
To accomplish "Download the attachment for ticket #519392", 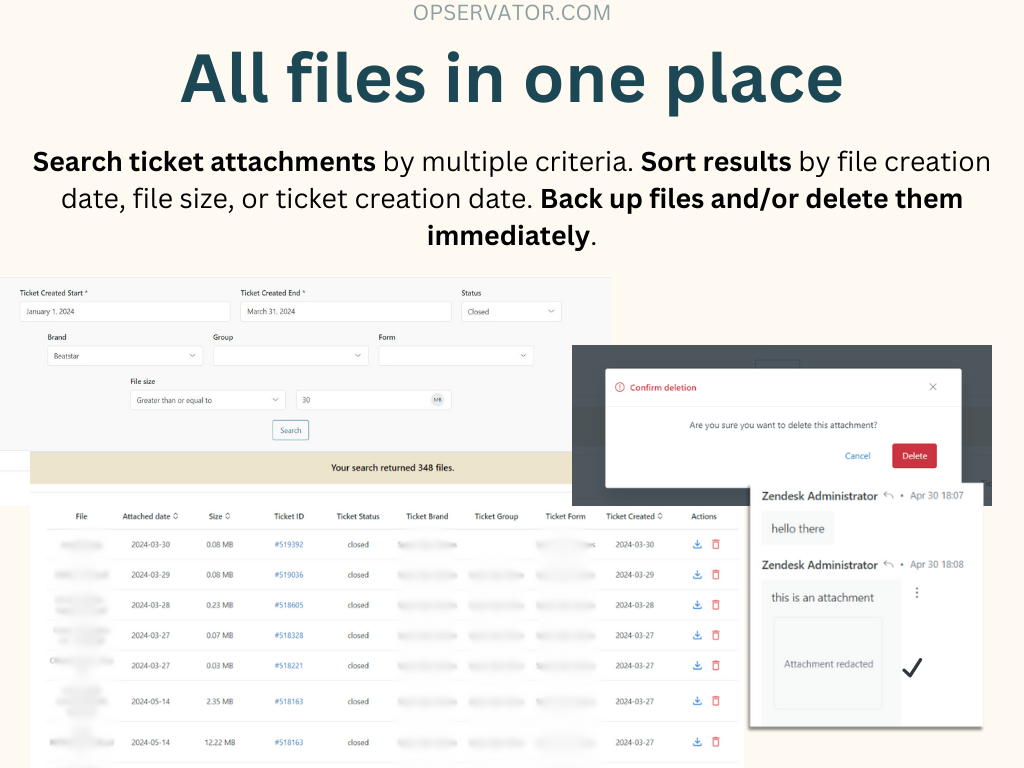I will (697, 545).
